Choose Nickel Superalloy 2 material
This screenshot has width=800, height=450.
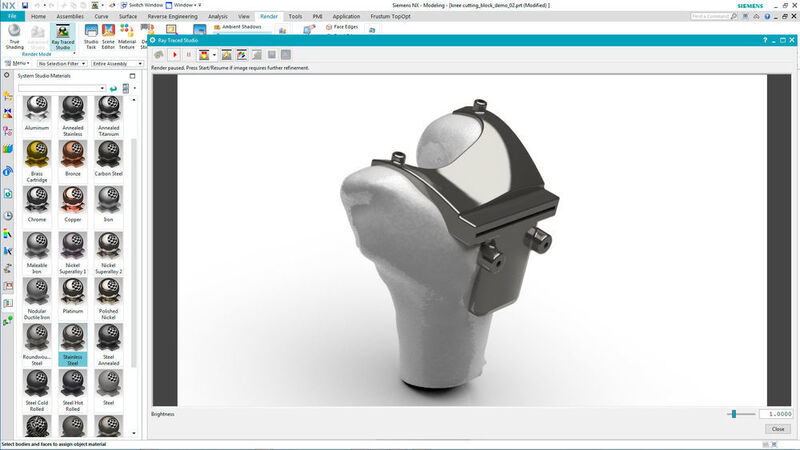tap(108, 254)
